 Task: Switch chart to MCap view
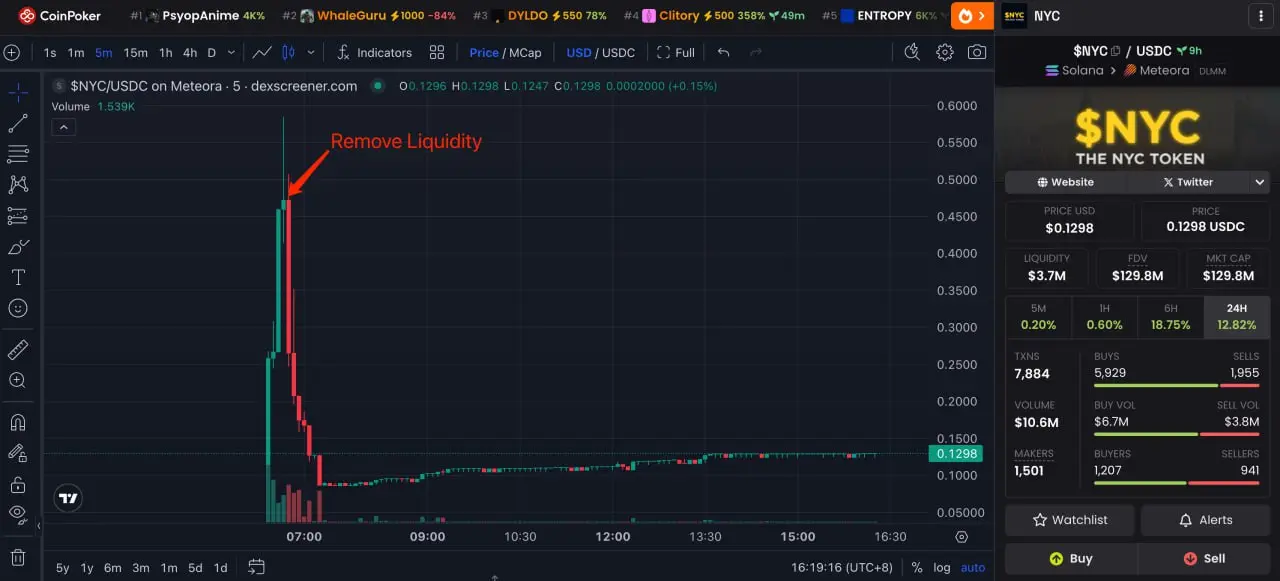[x=526, y=52]
